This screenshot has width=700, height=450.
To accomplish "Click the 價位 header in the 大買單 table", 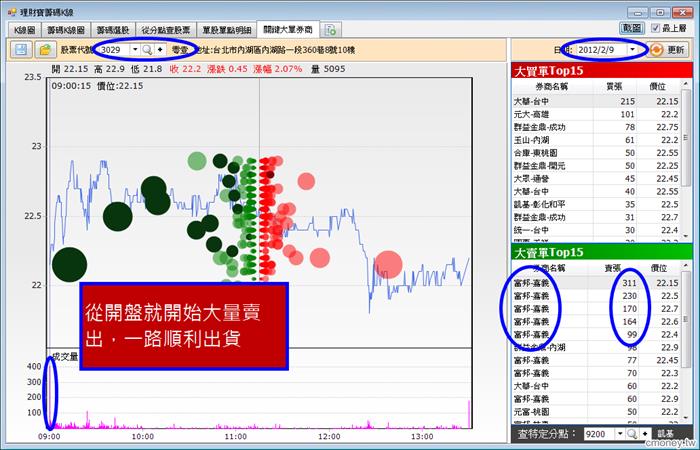I will pyautogui.click(x=658, y=87).
